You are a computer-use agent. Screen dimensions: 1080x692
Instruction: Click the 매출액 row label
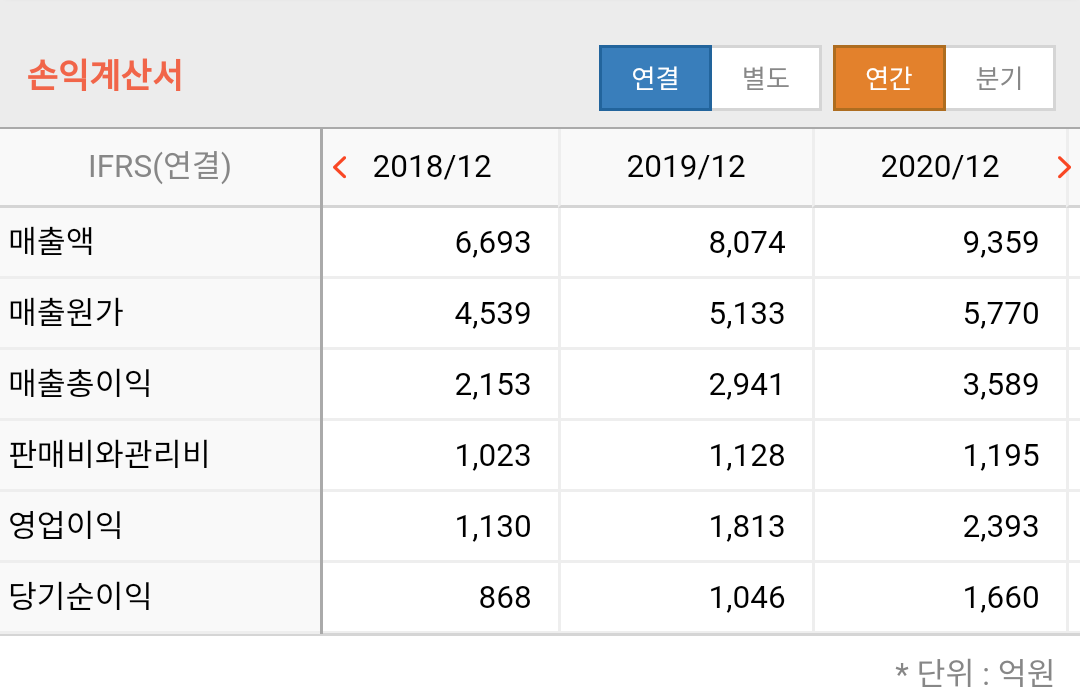coord(51,242)
